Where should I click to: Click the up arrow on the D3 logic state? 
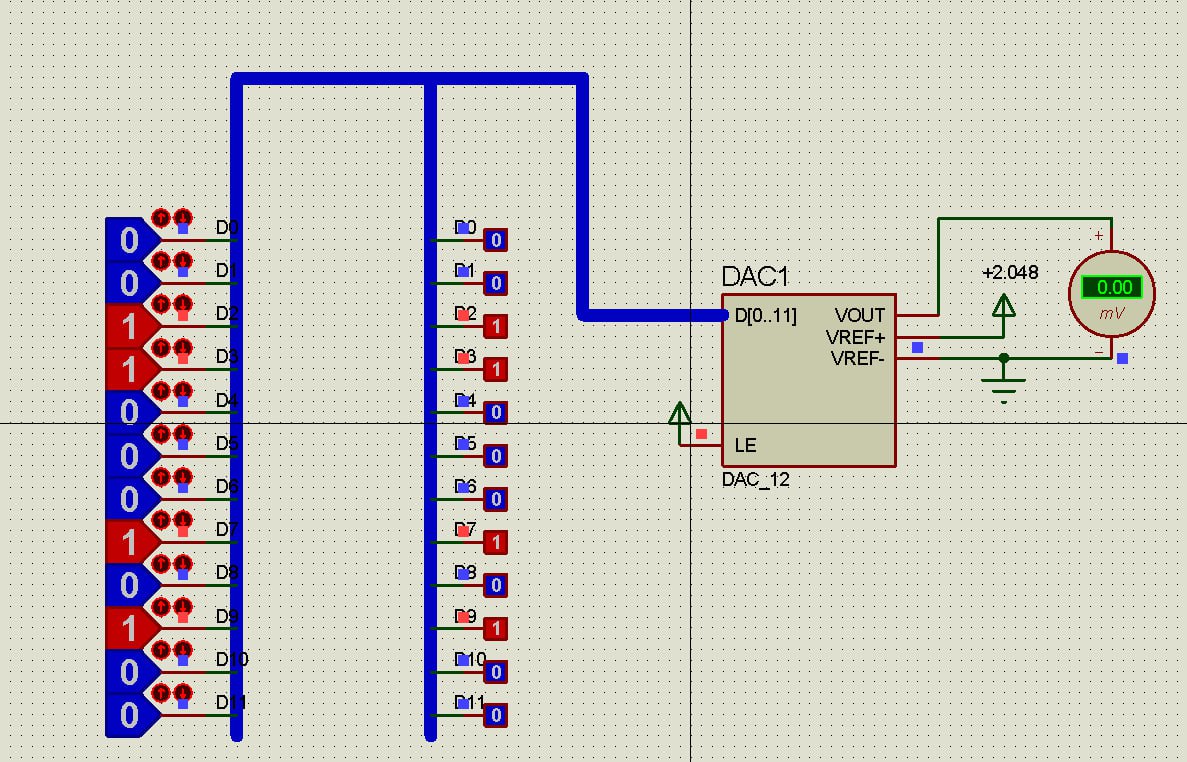(160, 347)
